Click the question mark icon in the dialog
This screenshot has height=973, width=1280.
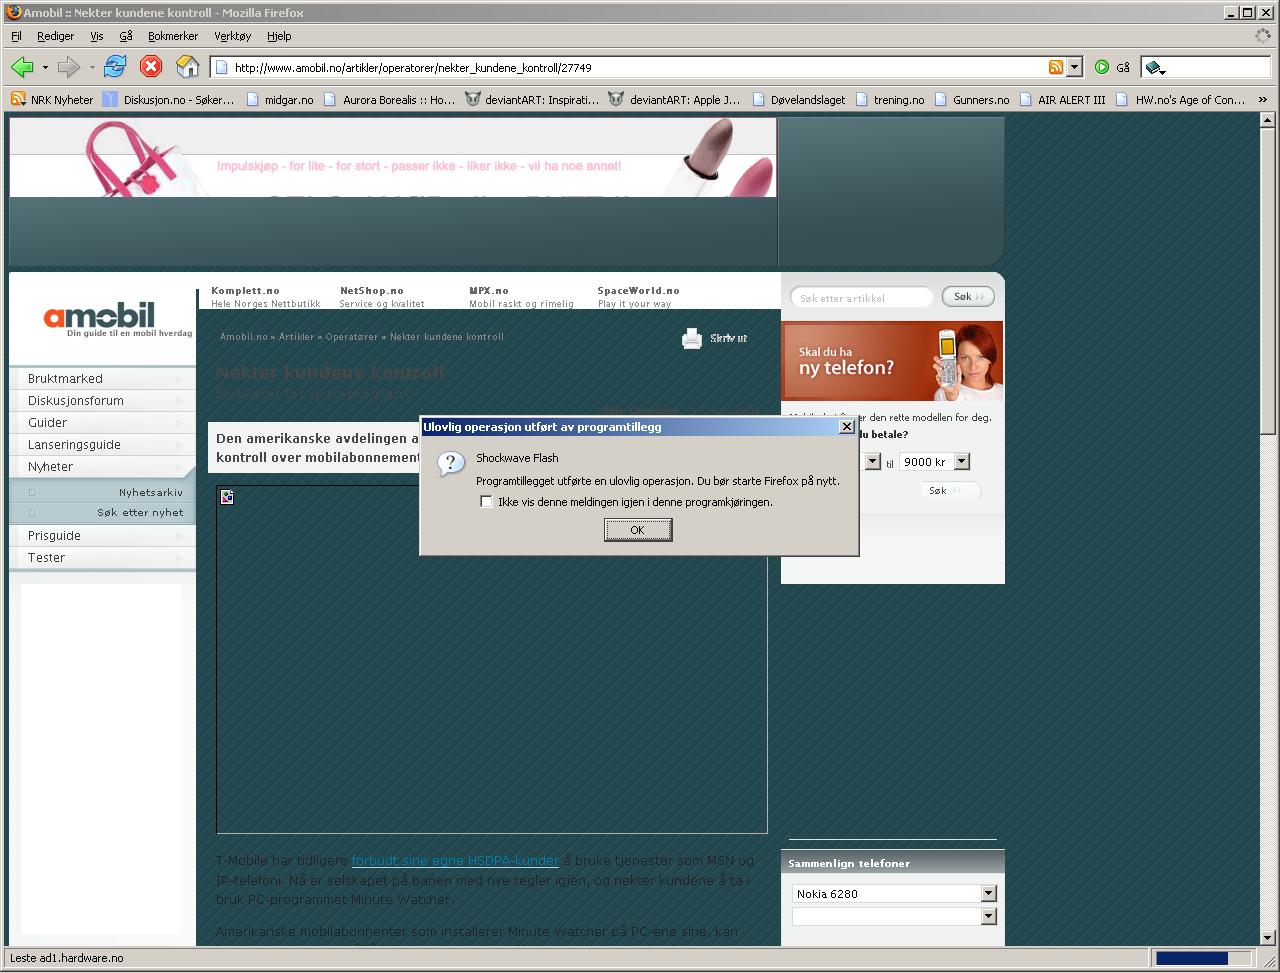click(451, 462)
